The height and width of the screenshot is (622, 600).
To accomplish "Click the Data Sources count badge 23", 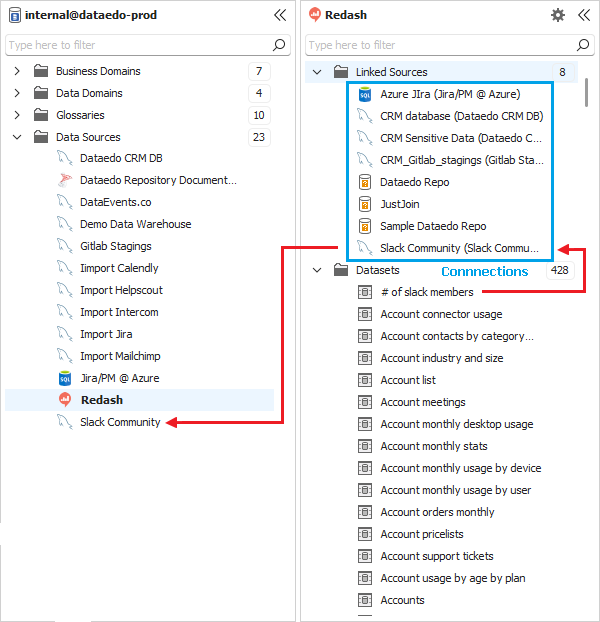I will tap(259, 137).
